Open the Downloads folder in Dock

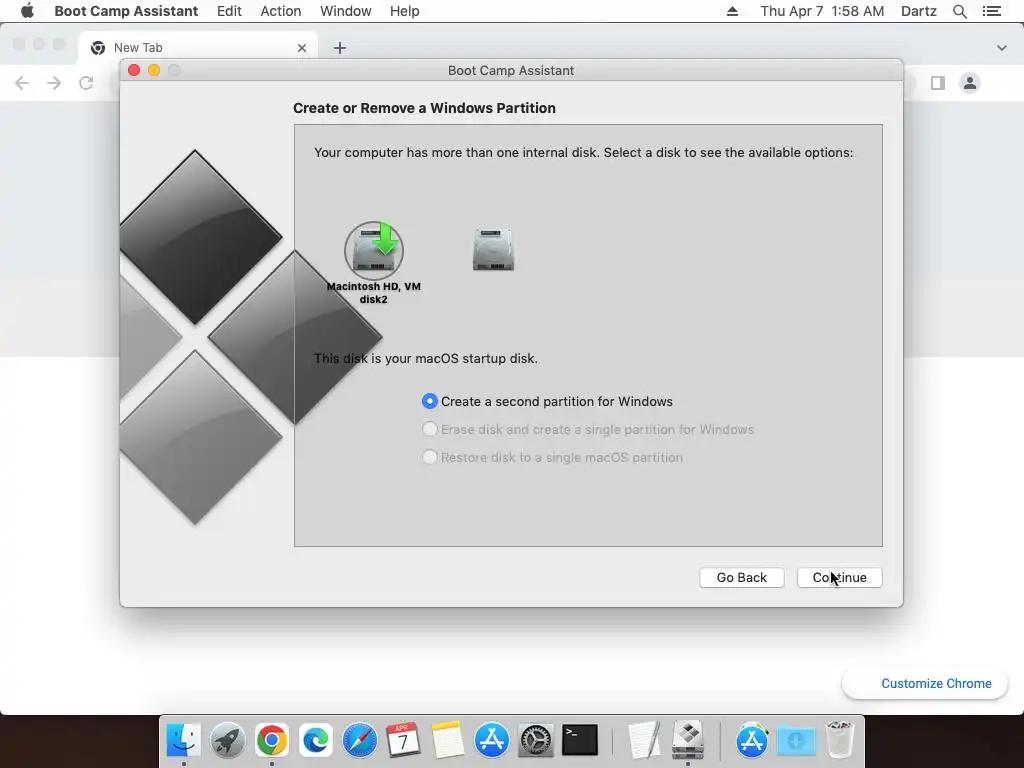pyautogui.click(x=795, y=740)
